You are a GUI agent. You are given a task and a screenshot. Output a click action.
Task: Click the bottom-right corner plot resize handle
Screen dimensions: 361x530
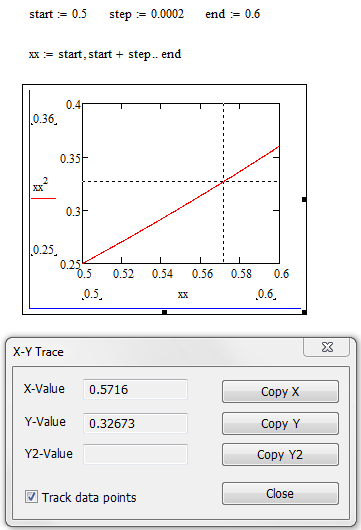pos(304,312)
